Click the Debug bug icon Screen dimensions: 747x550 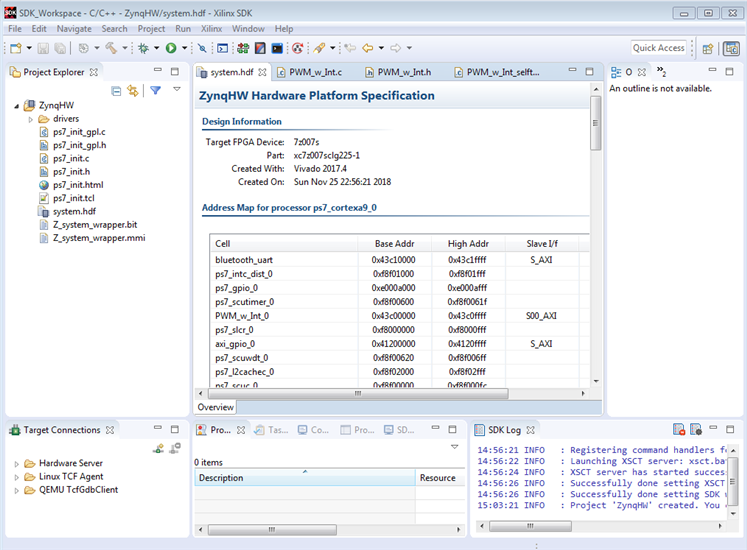pos(143,48)
